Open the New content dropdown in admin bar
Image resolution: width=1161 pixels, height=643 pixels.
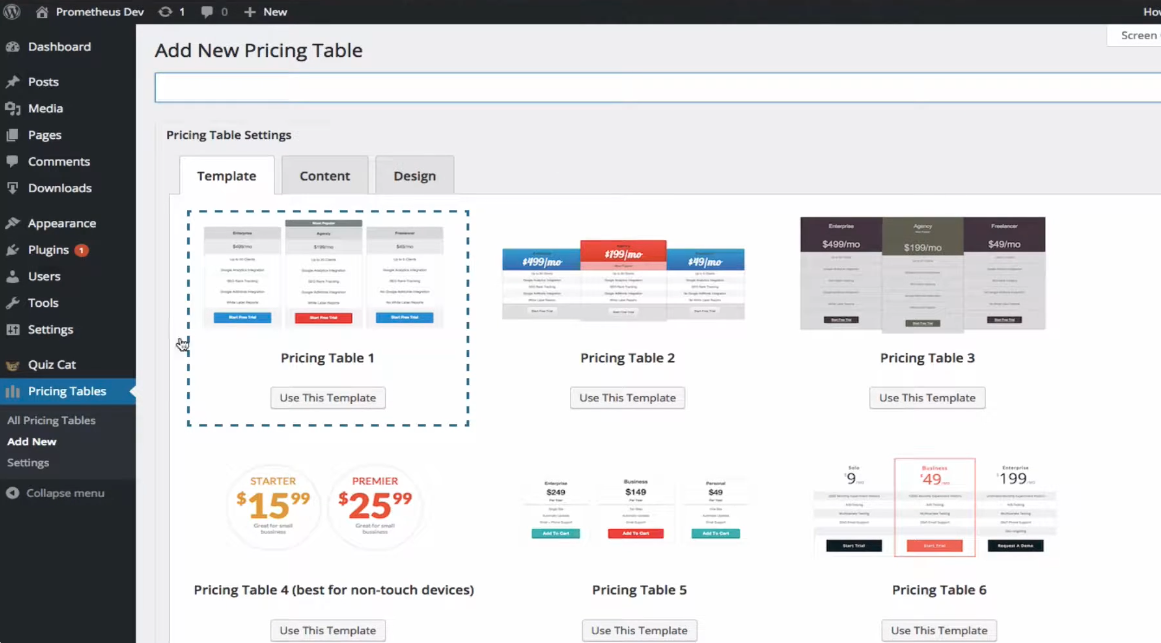(x=265, y=12)
